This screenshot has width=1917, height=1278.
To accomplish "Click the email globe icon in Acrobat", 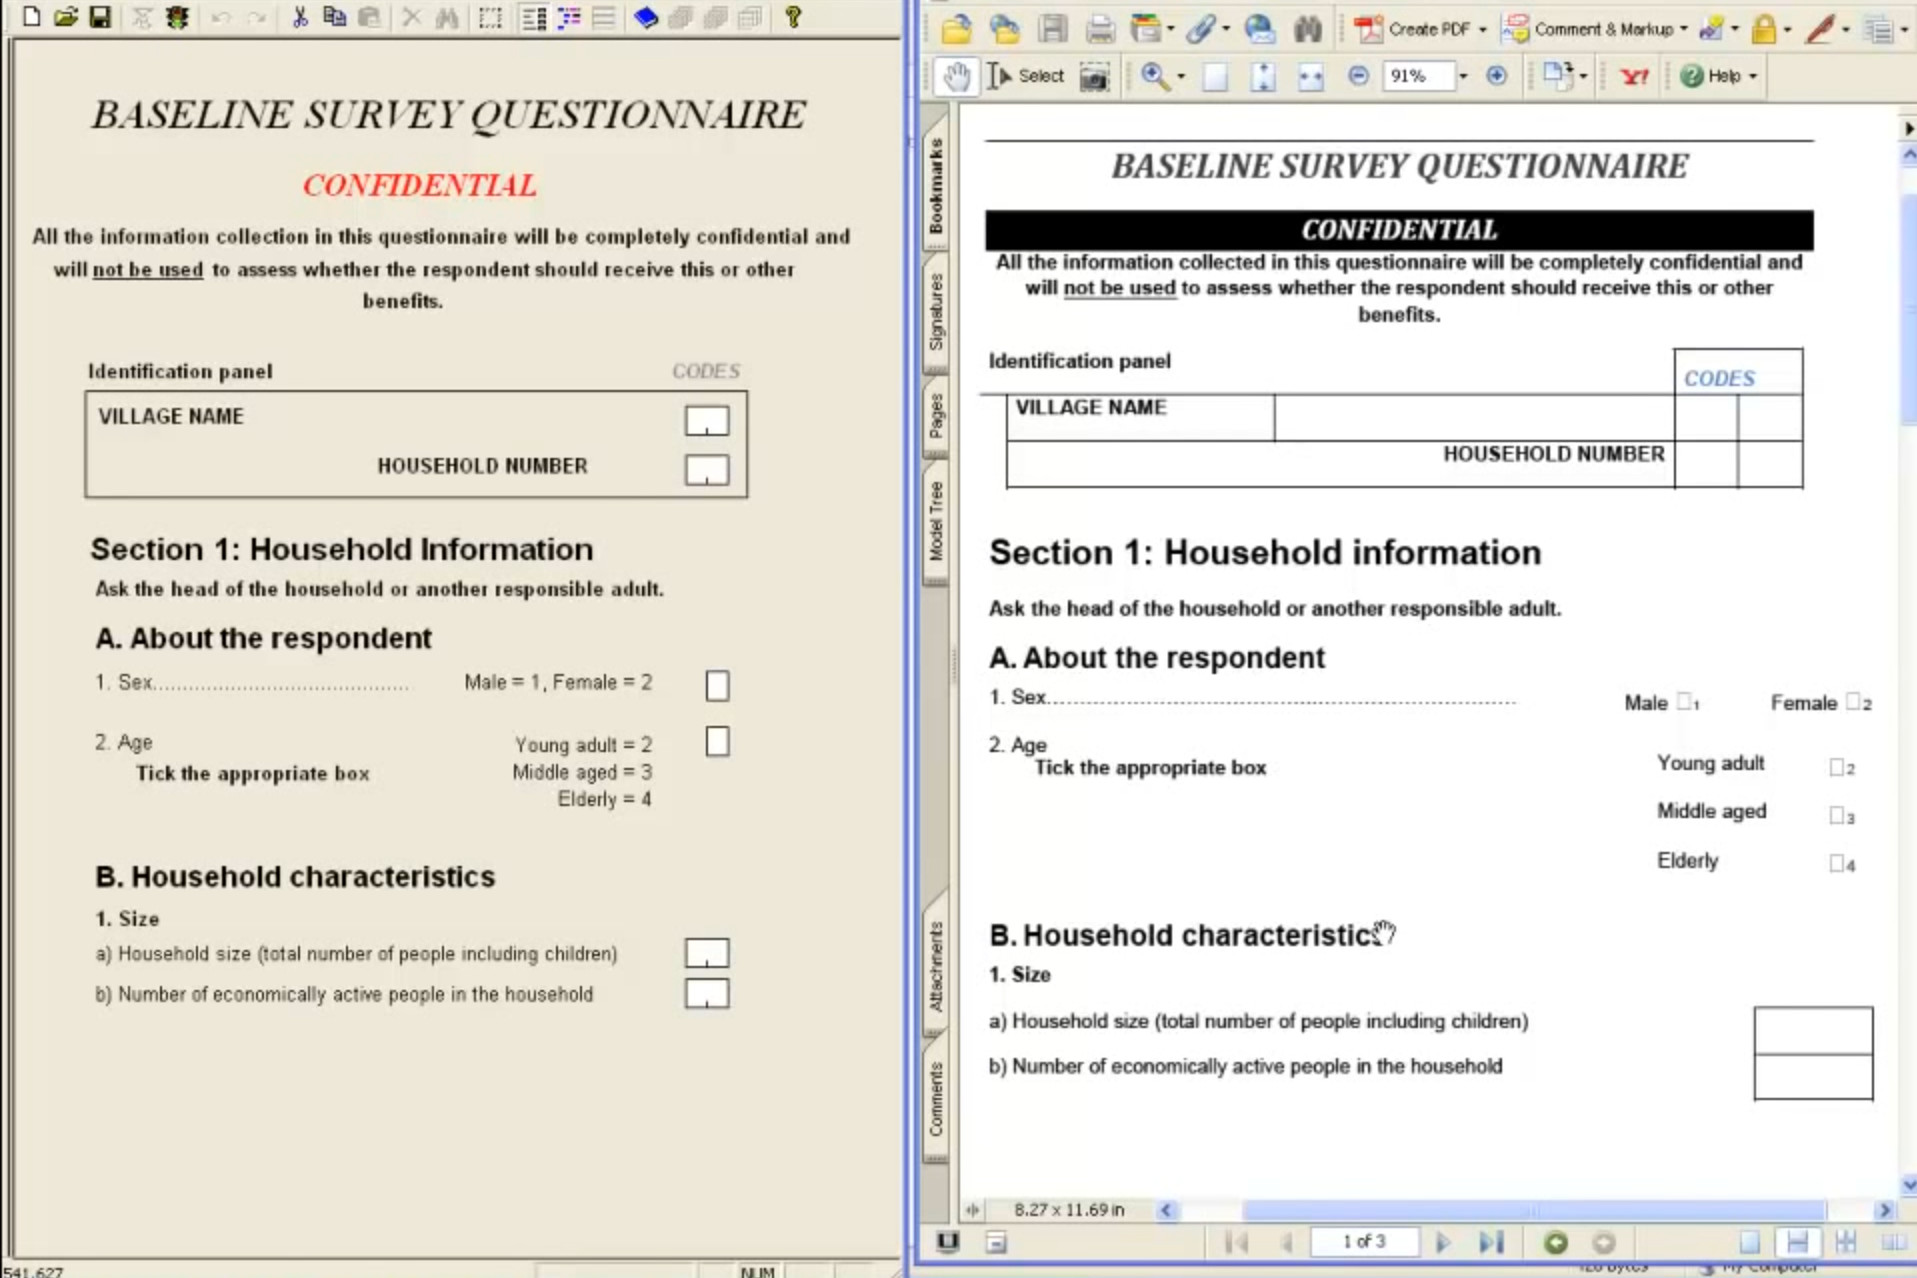I will click(x=1259, y=29).
